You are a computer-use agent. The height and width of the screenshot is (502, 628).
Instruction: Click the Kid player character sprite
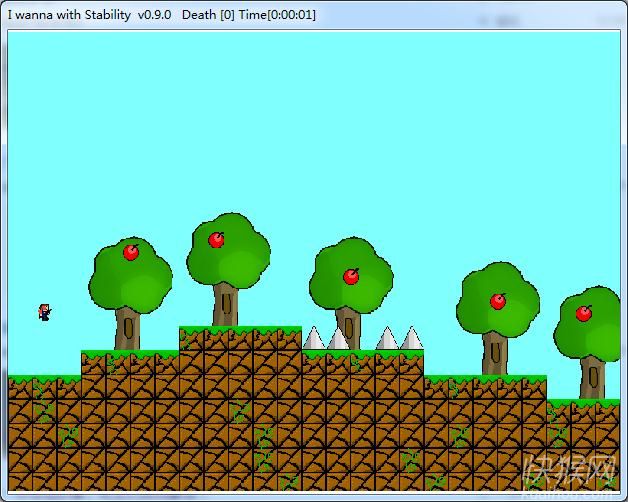click(x=45, y=312)
